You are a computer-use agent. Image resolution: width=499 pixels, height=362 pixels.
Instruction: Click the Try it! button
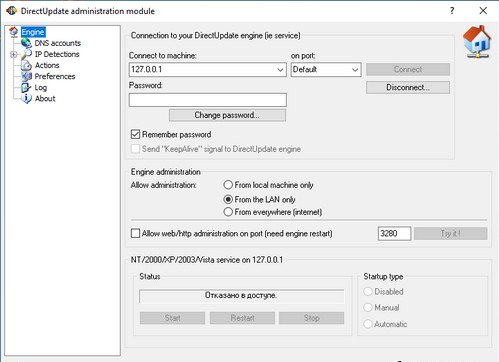click(x=450, y=233)
